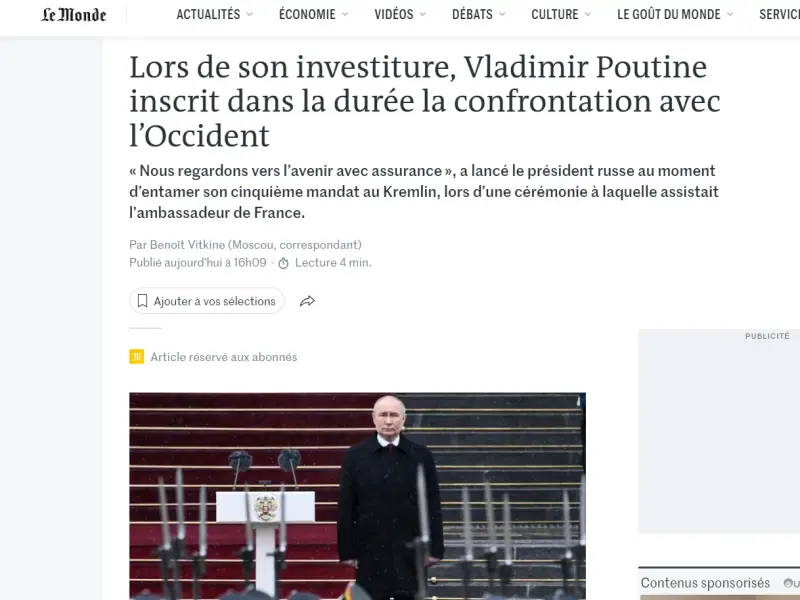
Task: Click the bookmark icon in Ajouter button
Action: point(142,301)
